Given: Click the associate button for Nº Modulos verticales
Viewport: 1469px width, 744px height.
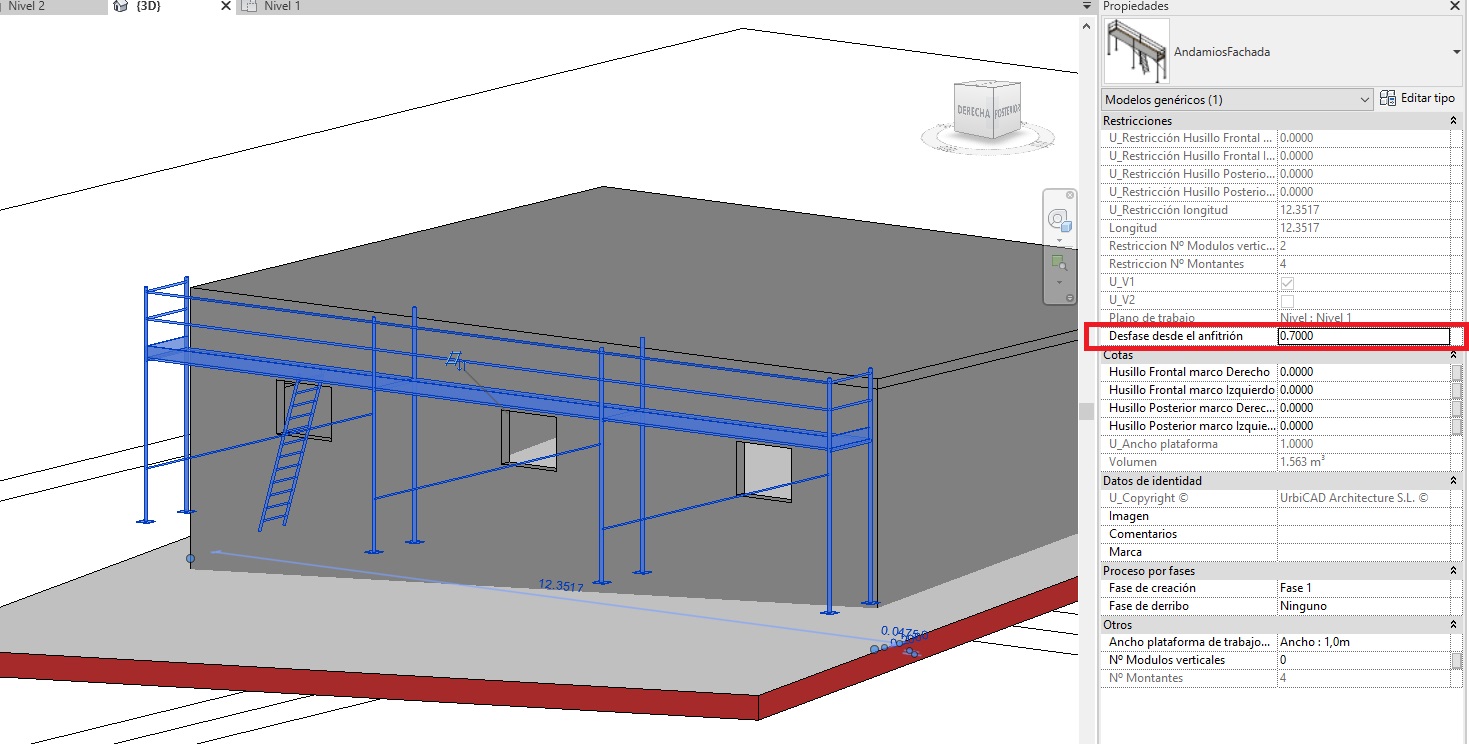Looking at the screenshot, I should click(1457, 660).
